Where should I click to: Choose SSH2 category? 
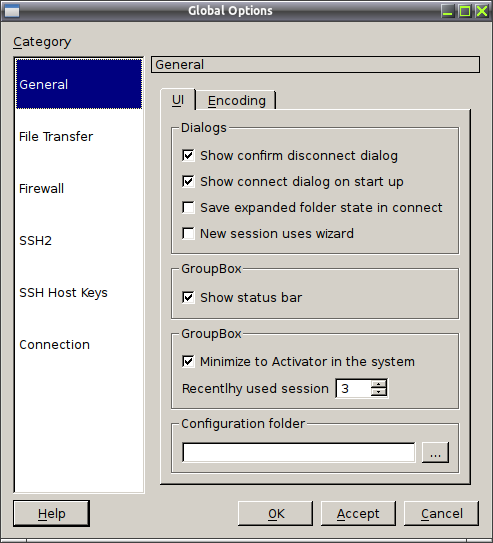coord(79,240)
